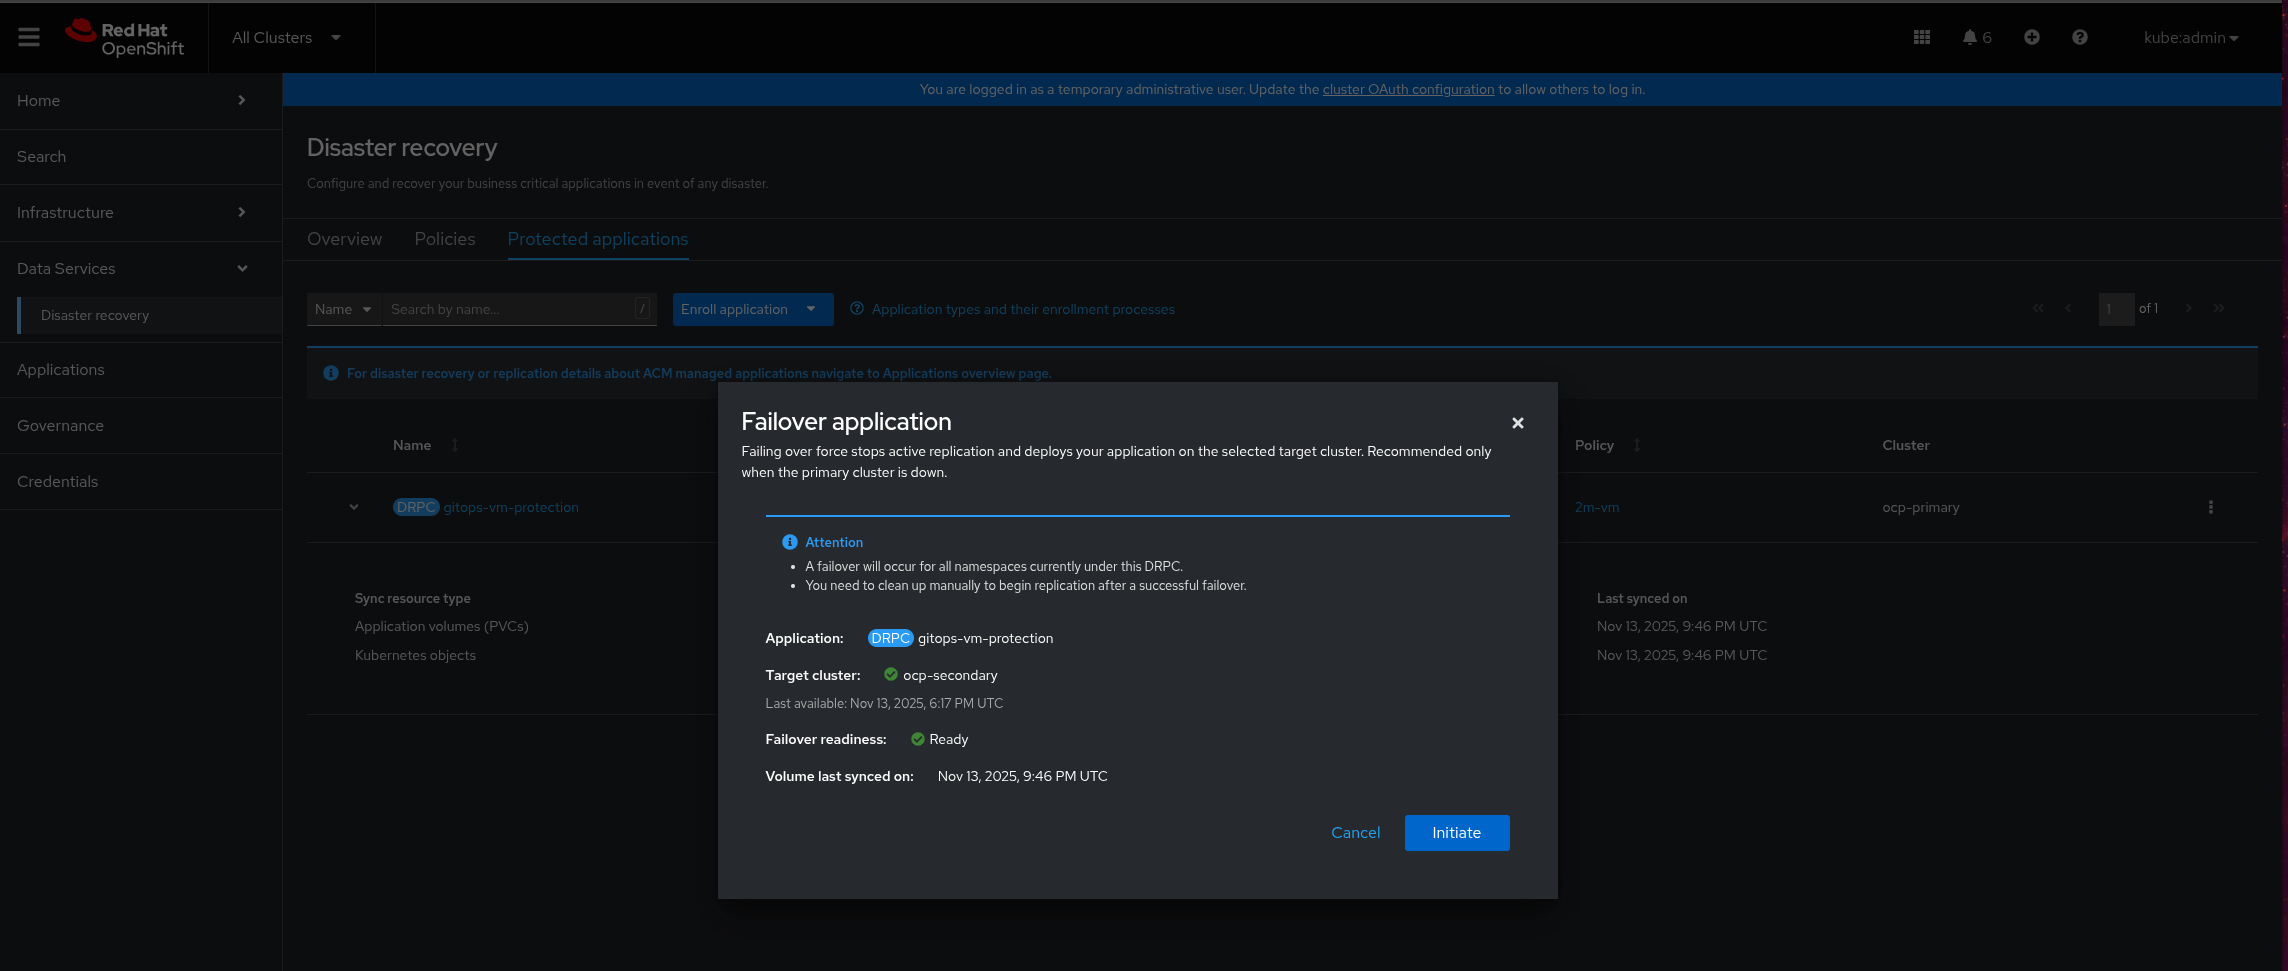Select Governance in the sidebar
The width and height of the screenshot is (2288, 971).
[x=60, y=425]
